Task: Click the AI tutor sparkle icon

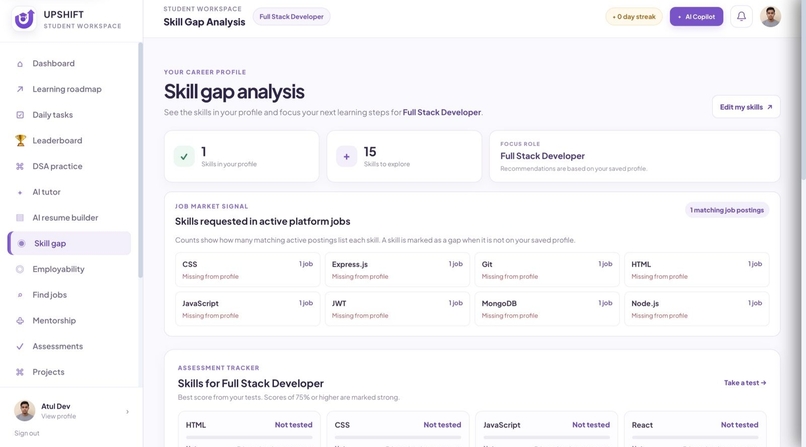Action: [x=20, y=193]
